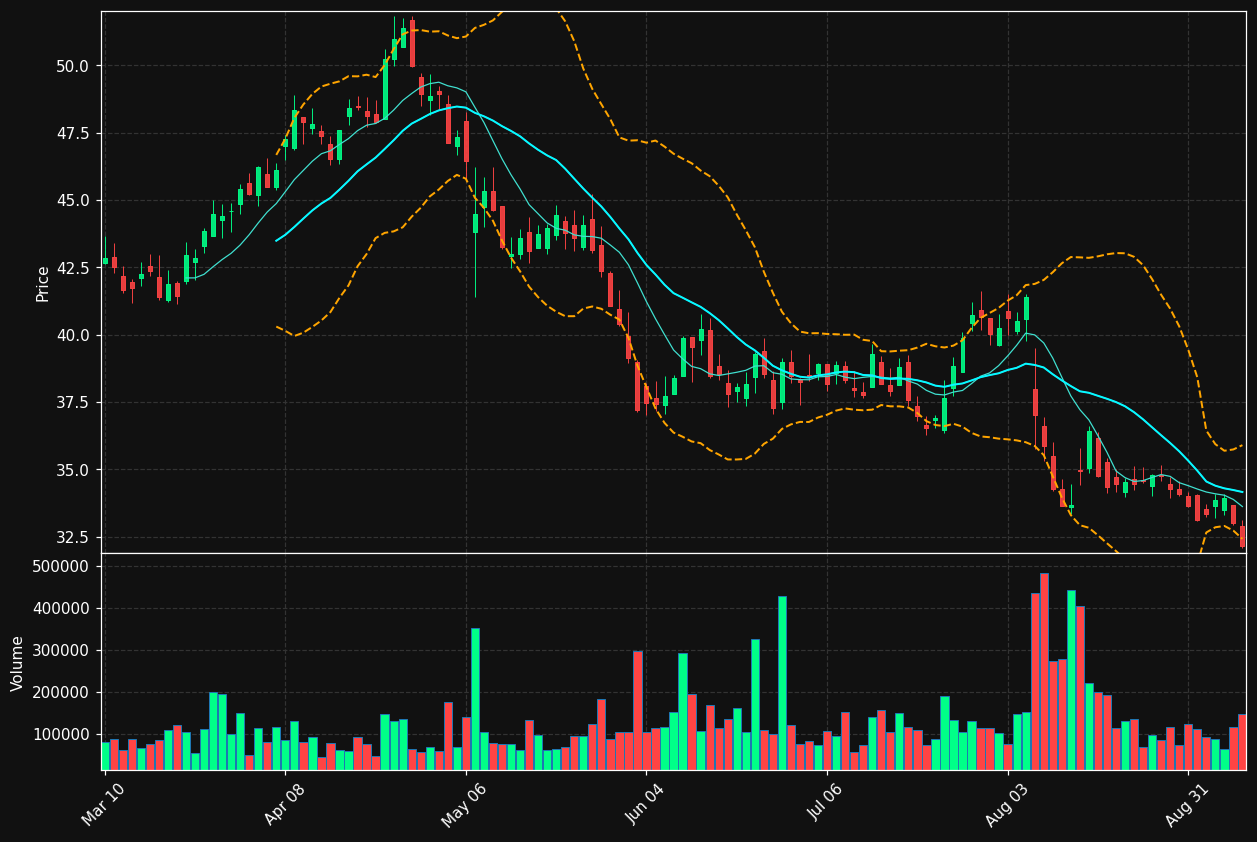Select the green volume bar near 350000 after May 06
The image size is (1257, 842).
coord(475,699)
